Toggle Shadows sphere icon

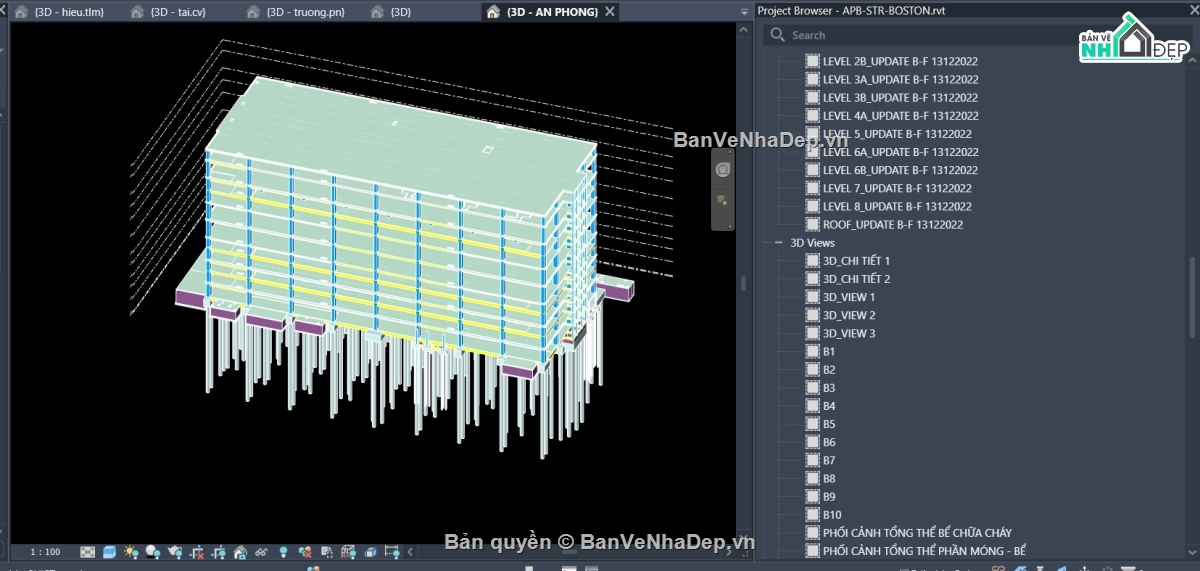(x=152, y=552)
